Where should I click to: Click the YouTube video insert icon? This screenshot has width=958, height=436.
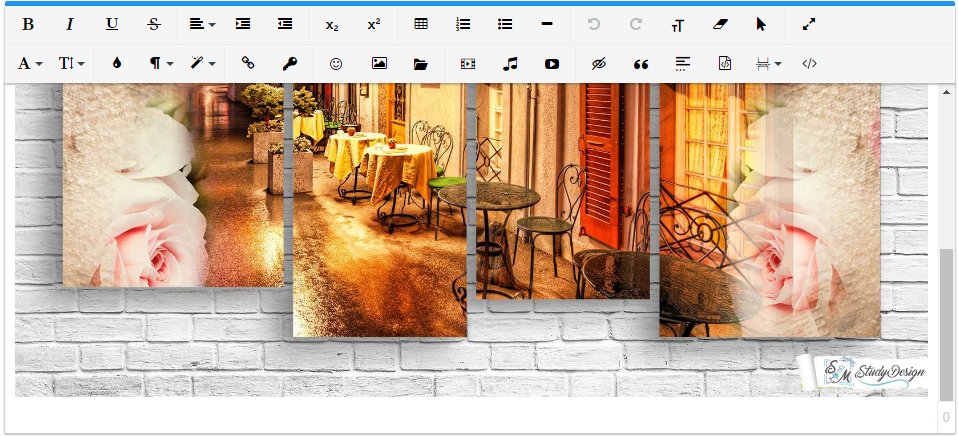[x=552, y=63]
